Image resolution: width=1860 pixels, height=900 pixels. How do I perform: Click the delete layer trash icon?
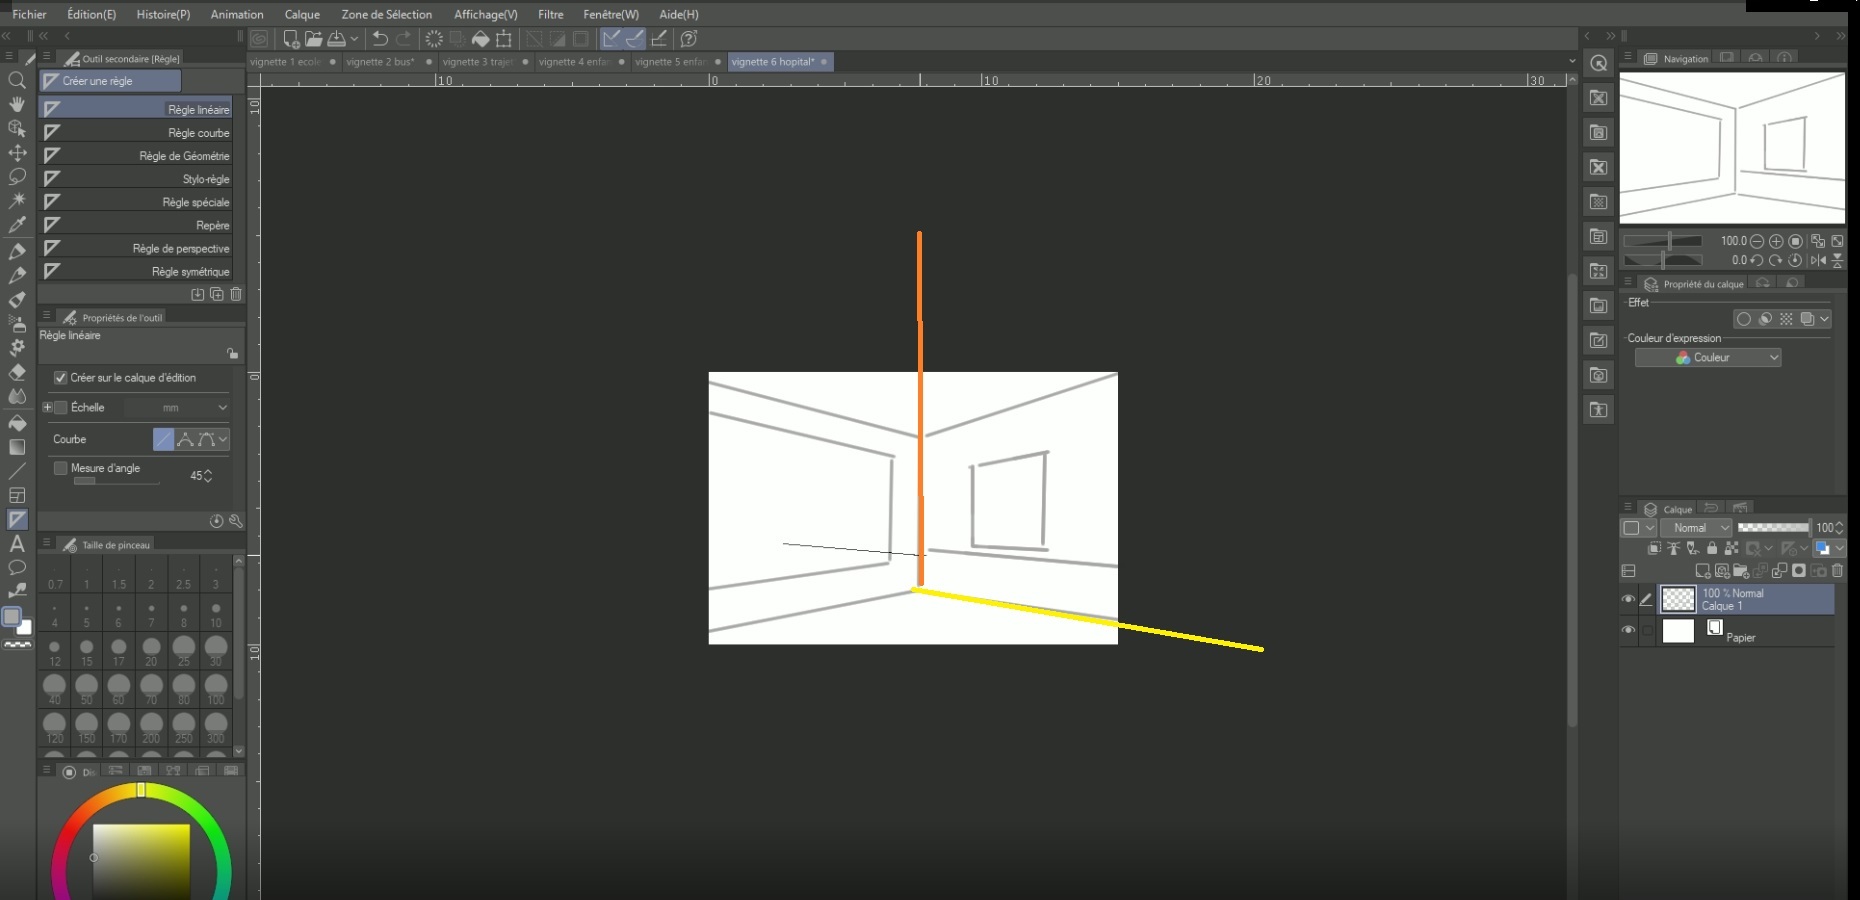1837,571
